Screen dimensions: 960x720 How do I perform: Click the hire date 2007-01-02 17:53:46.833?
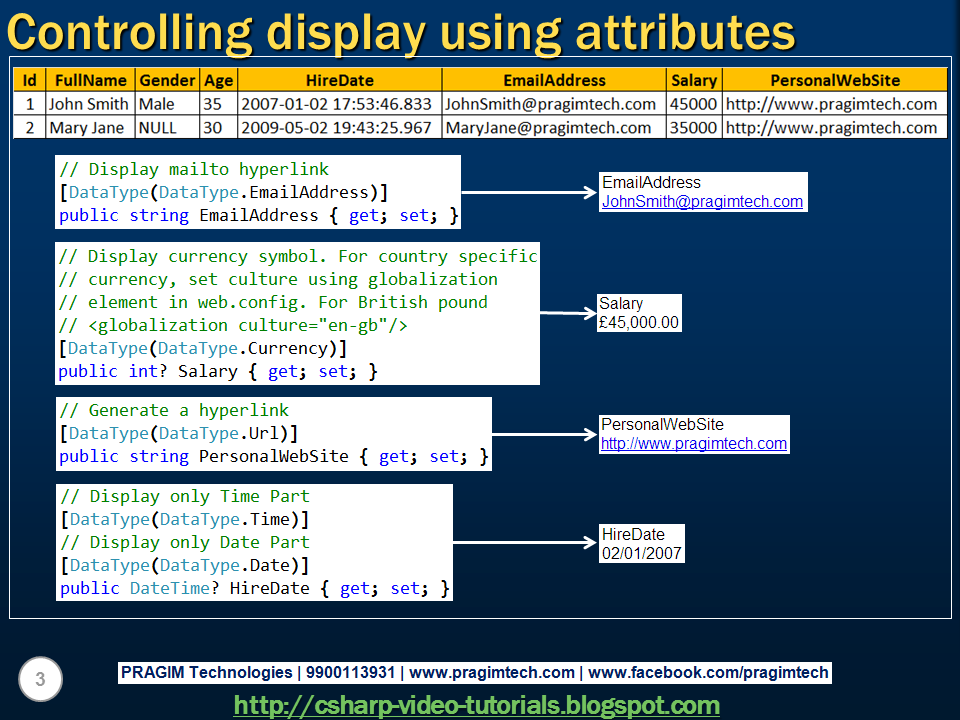340,104
